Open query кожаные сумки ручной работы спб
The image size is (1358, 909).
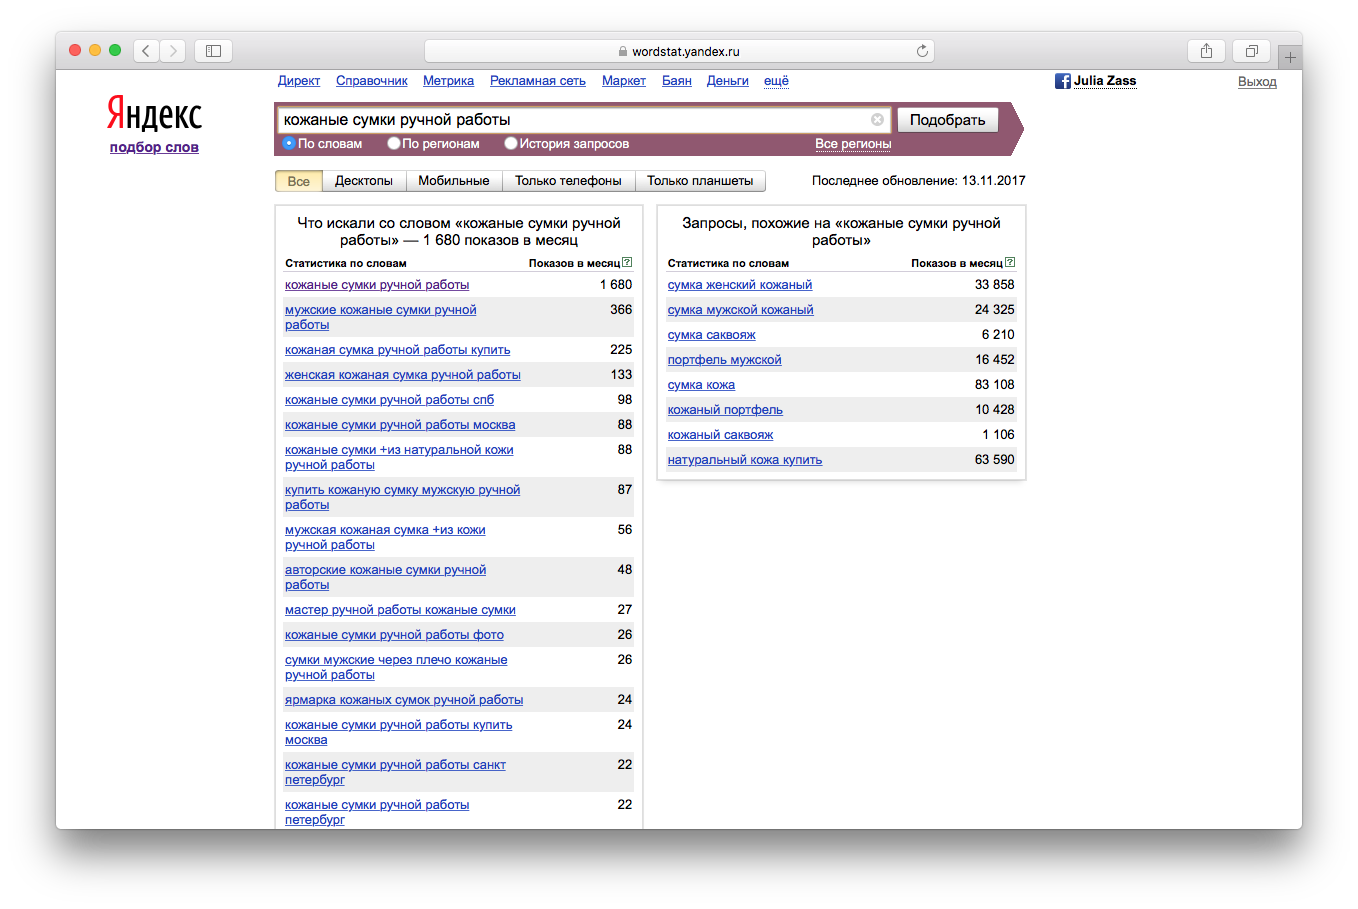(x=390, y=400)
